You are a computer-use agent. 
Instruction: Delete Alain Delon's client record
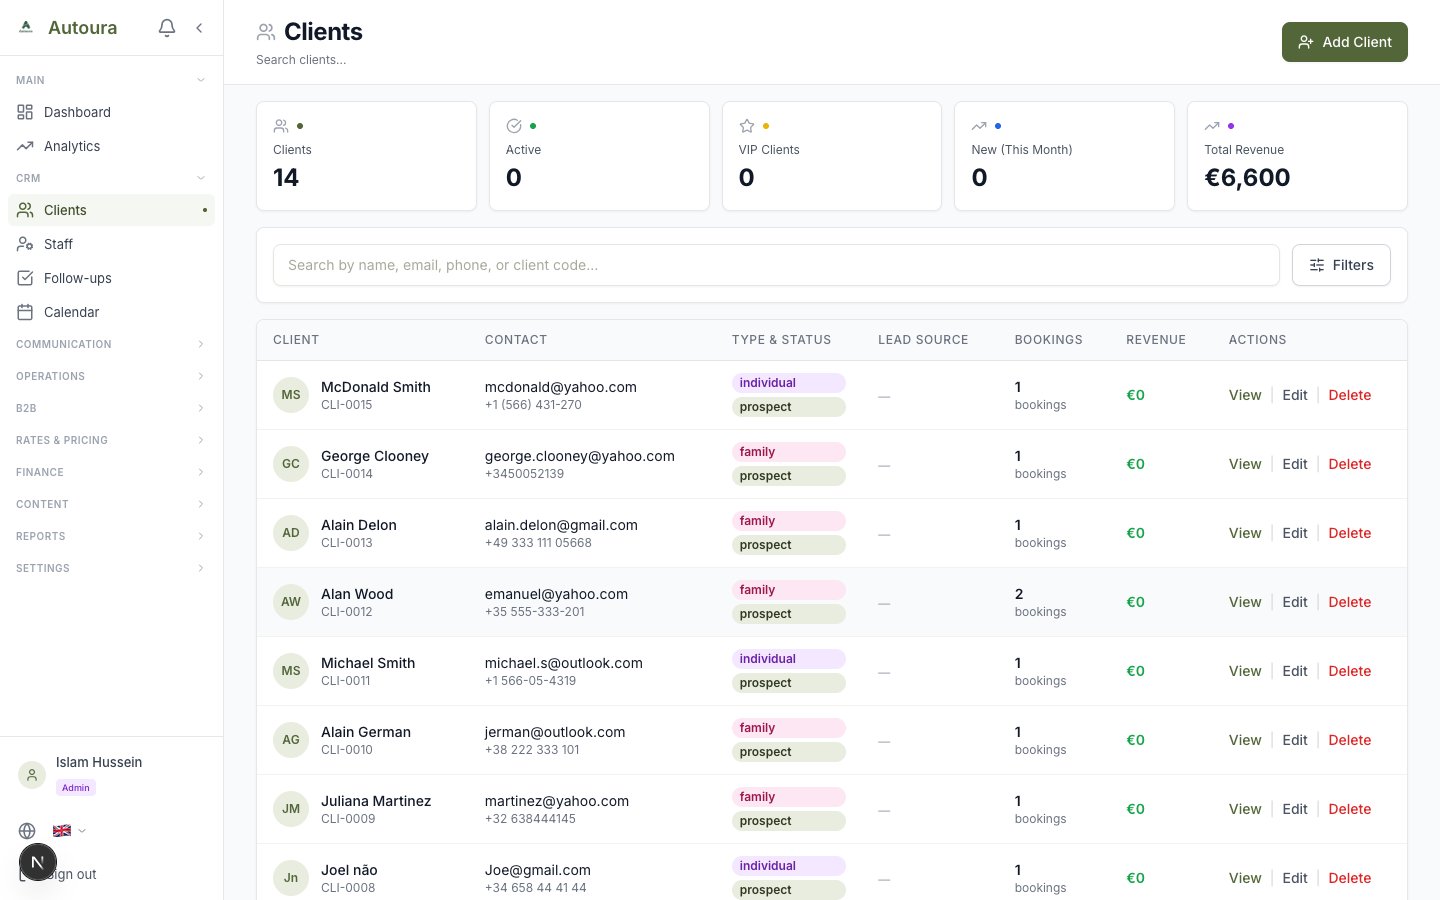tap(1350, 533)
